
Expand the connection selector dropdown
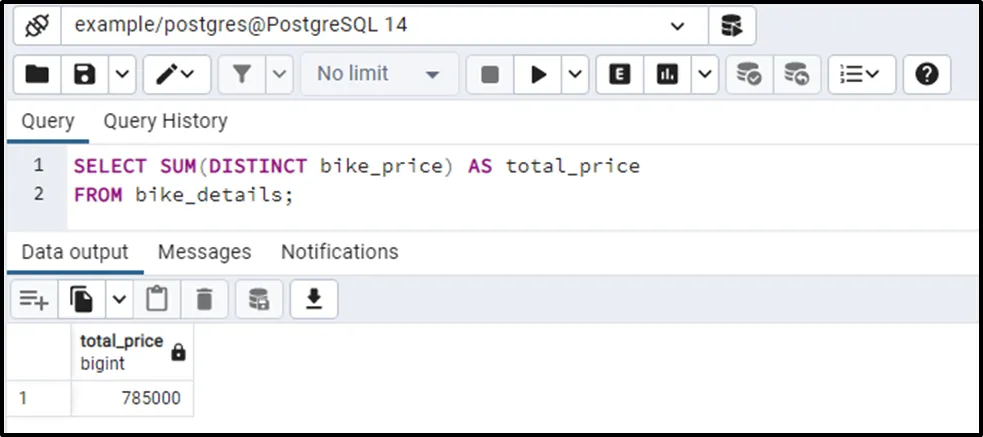click(677, 25)
